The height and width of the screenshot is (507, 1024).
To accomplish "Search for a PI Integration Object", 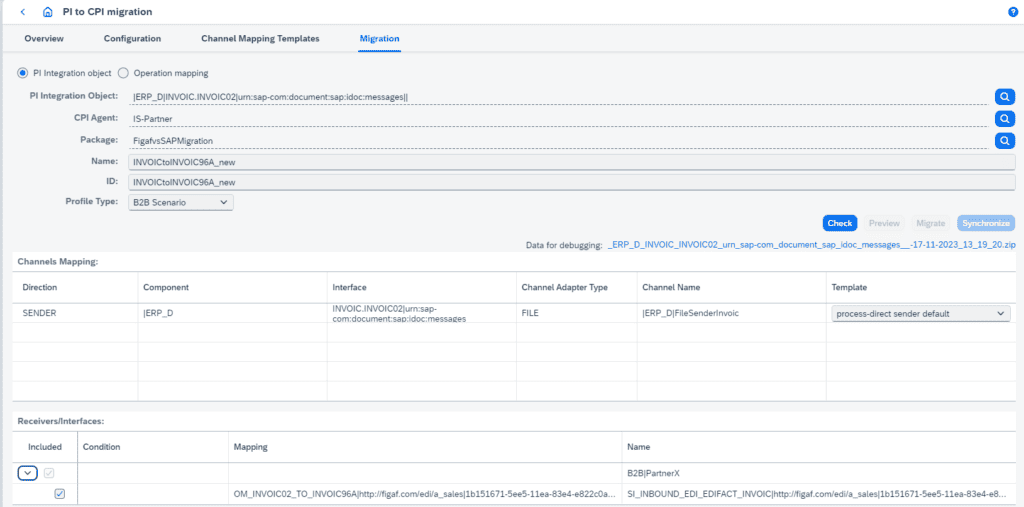I will 1004,97.
